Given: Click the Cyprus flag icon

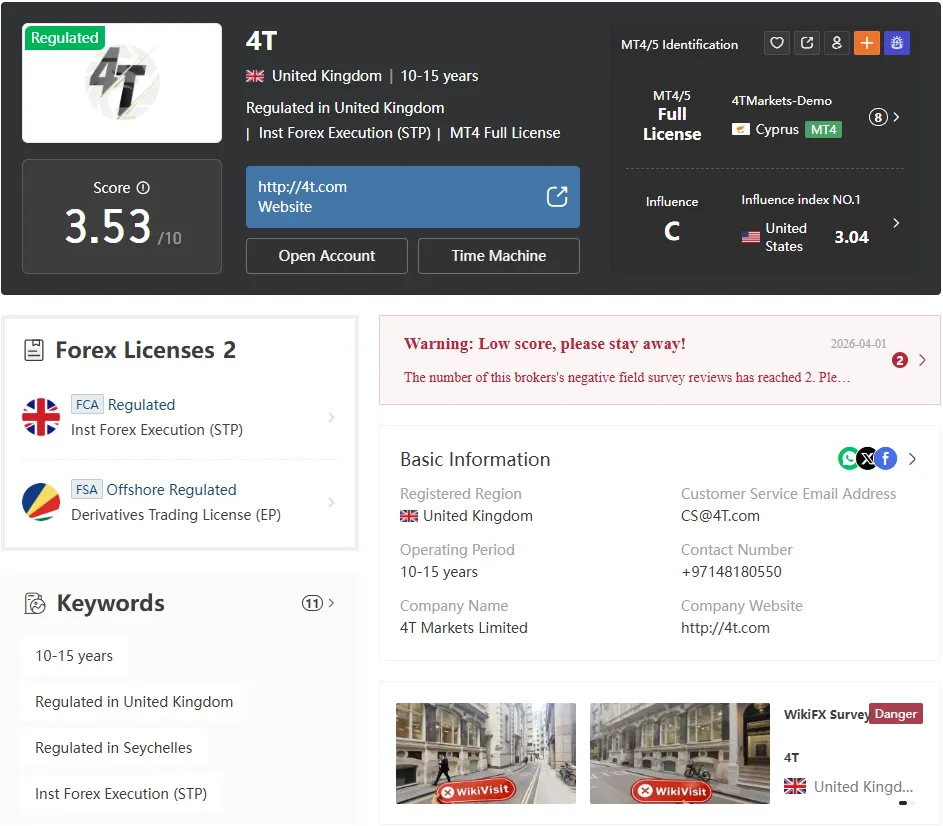Looking at the screenshot, I should click(x=741, y=129).
